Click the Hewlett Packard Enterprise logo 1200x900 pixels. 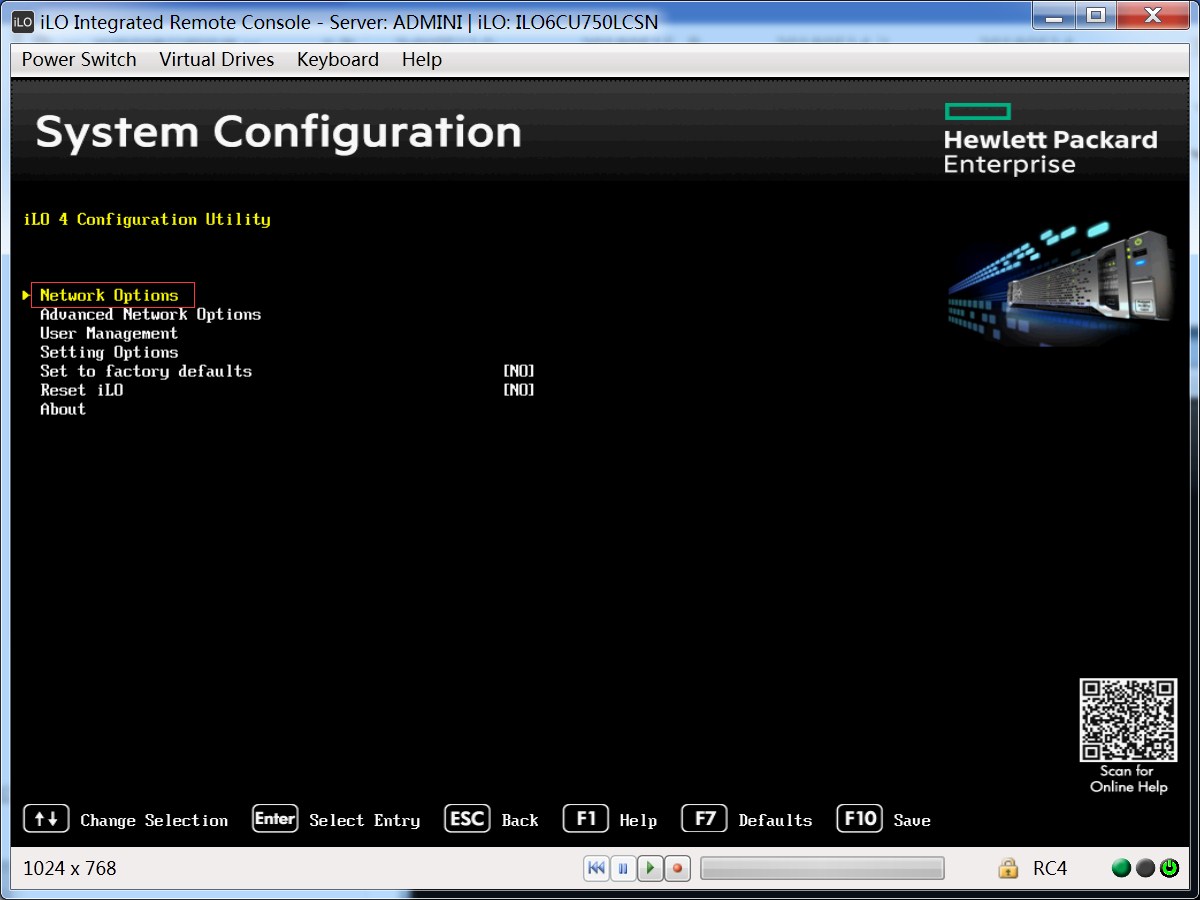1050,139
